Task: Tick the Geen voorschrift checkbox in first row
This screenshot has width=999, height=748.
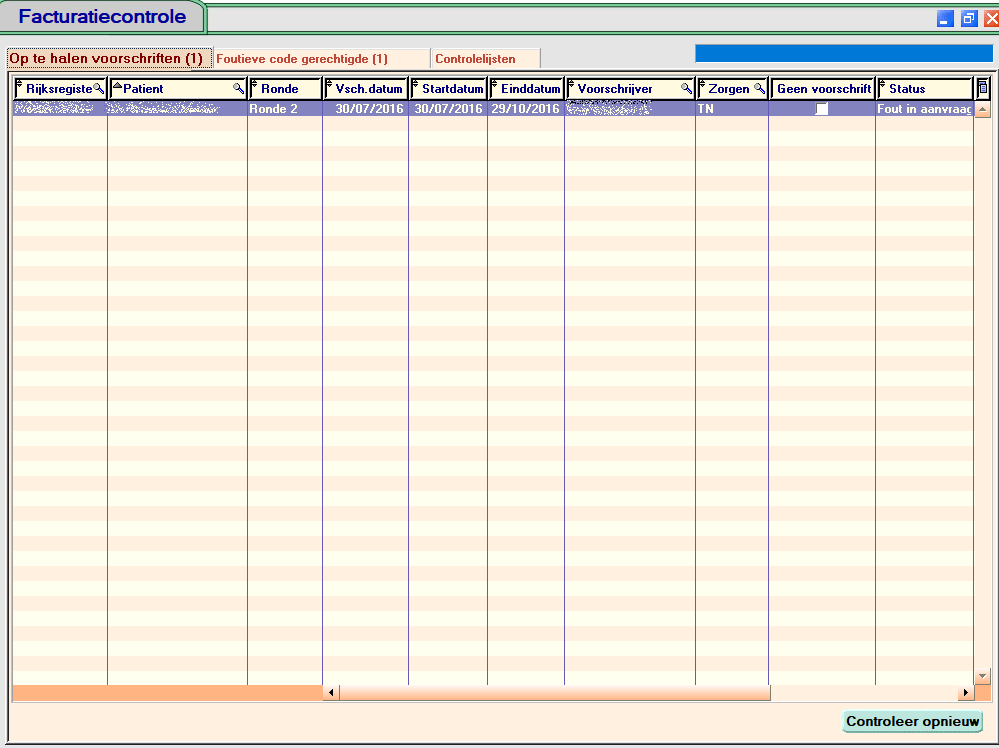Action: (821, 109)
